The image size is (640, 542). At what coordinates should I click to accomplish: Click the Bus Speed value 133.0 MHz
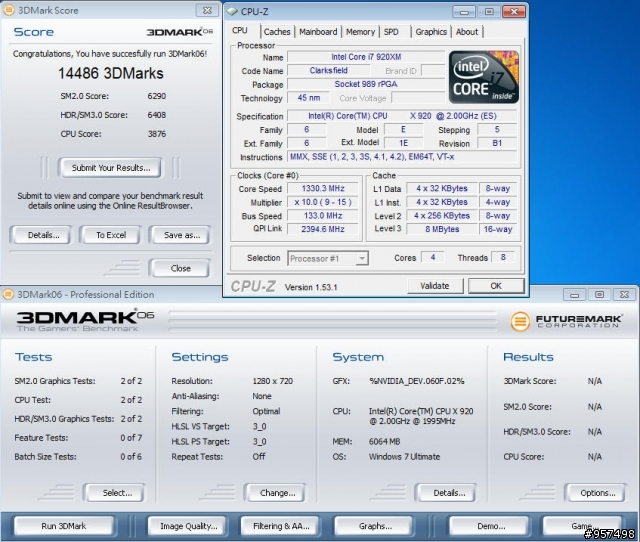323,215
